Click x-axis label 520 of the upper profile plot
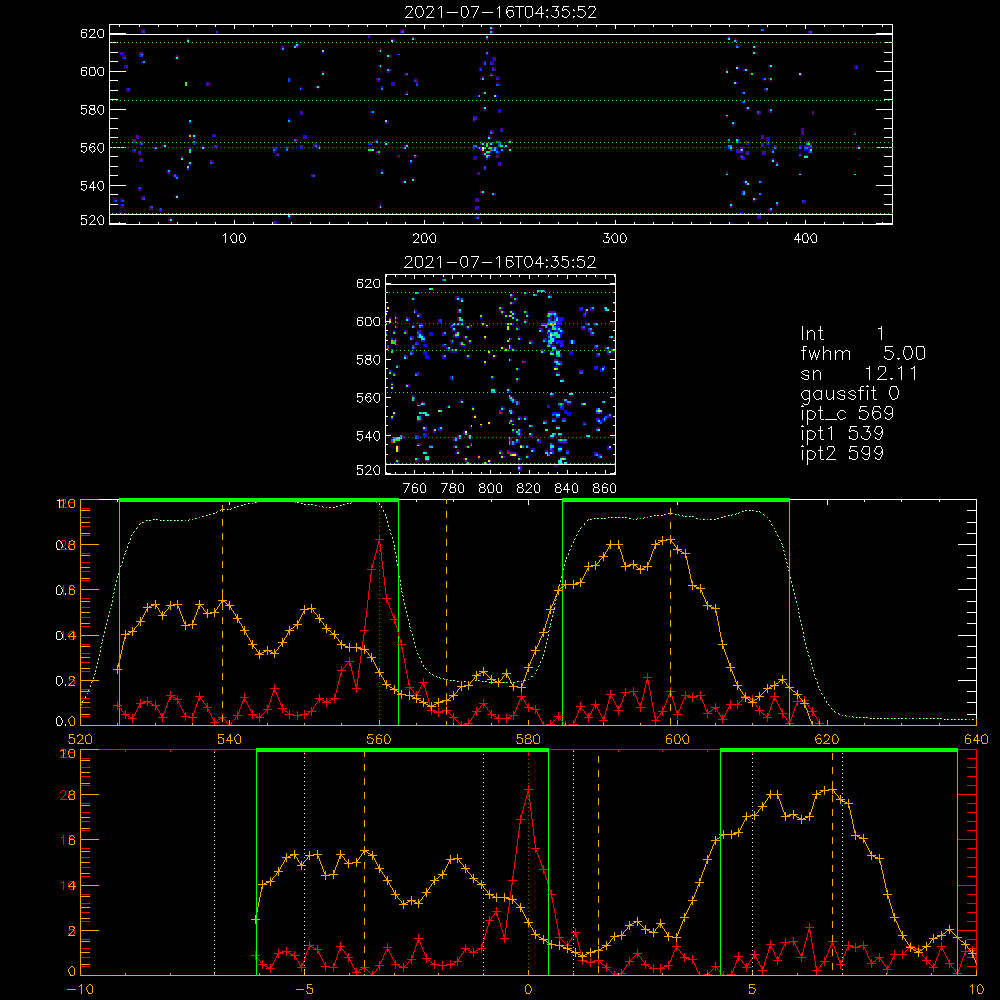 tap(80, 740)
